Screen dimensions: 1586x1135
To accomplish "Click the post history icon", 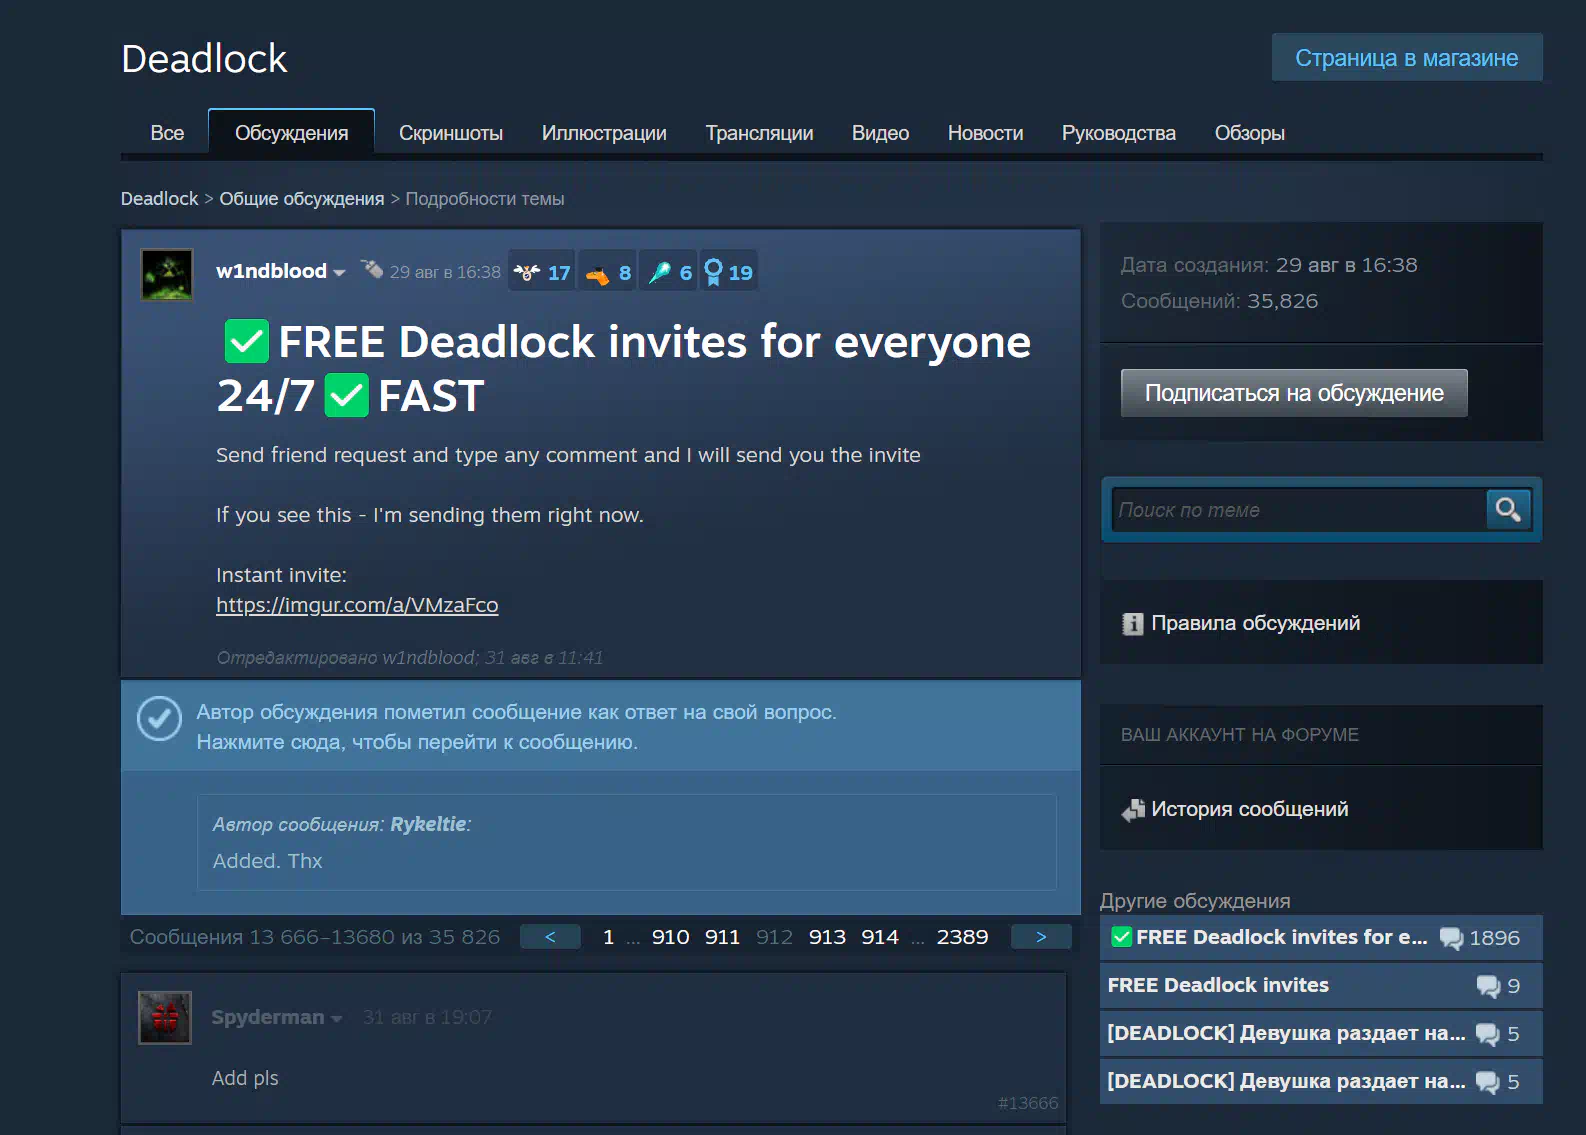I will (1133, 810).
